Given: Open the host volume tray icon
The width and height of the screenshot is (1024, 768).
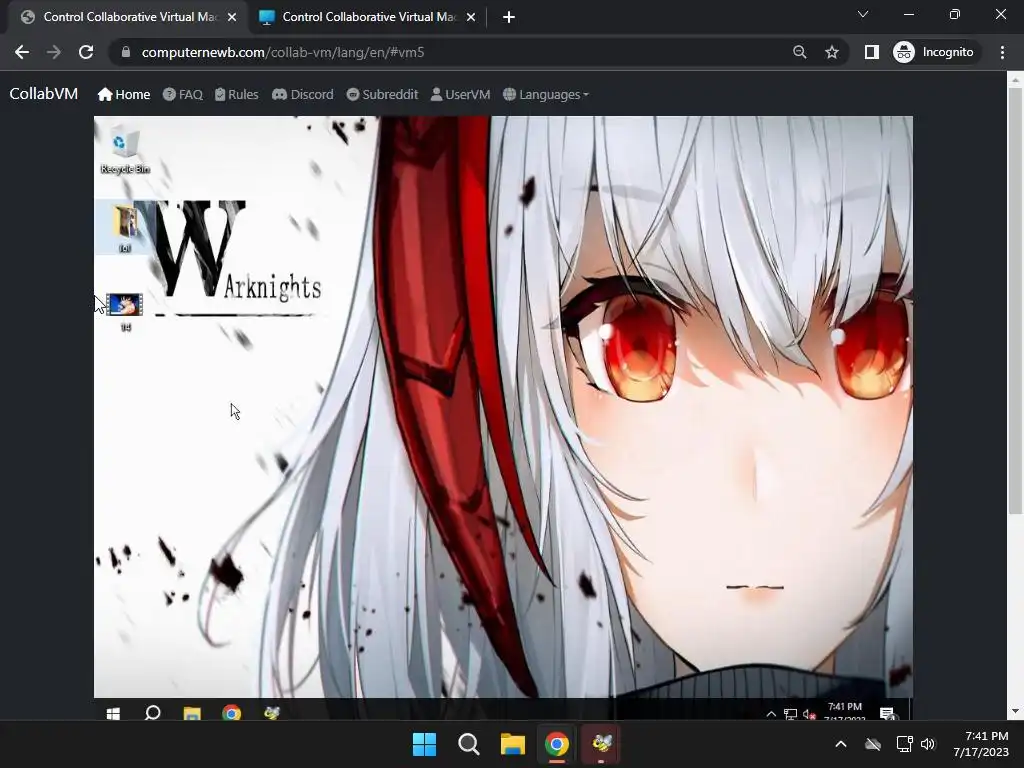Looking at the screenshot, I should (928, 744).
